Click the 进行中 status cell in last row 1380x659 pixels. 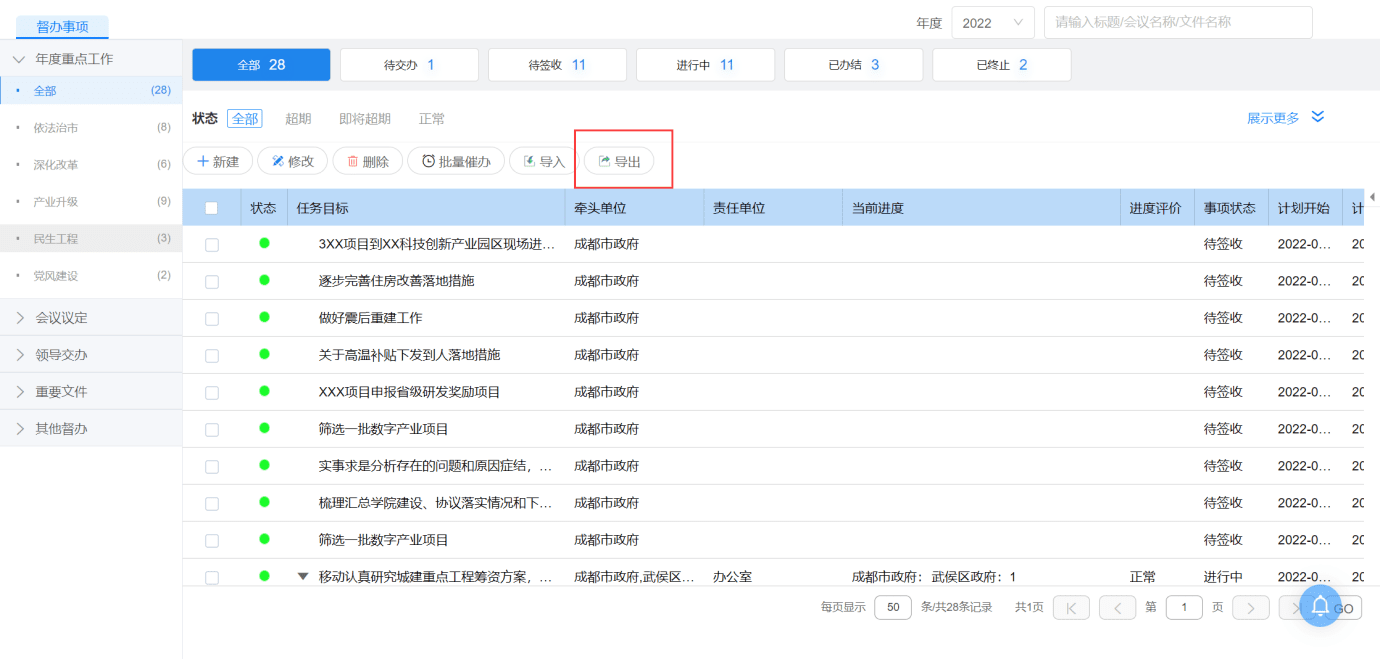[1223, 577]
